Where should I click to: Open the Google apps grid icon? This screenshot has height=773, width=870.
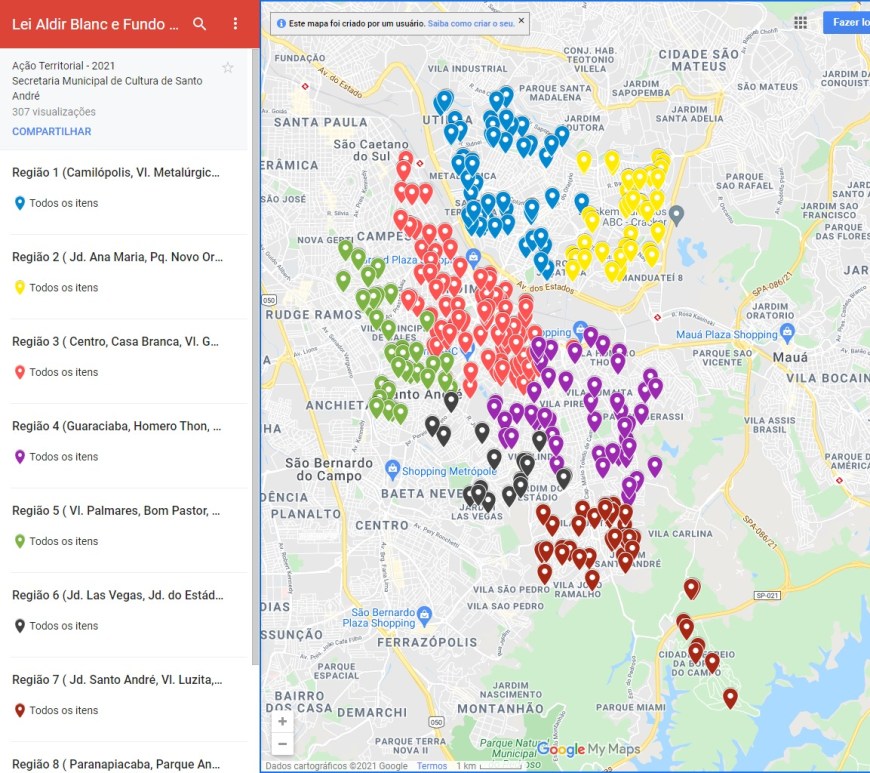[x=799, y=23]
